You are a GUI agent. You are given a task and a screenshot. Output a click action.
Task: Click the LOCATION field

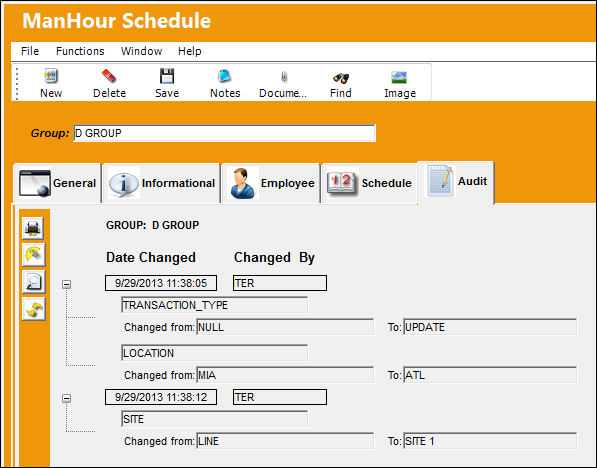click(x=214, y=353)
